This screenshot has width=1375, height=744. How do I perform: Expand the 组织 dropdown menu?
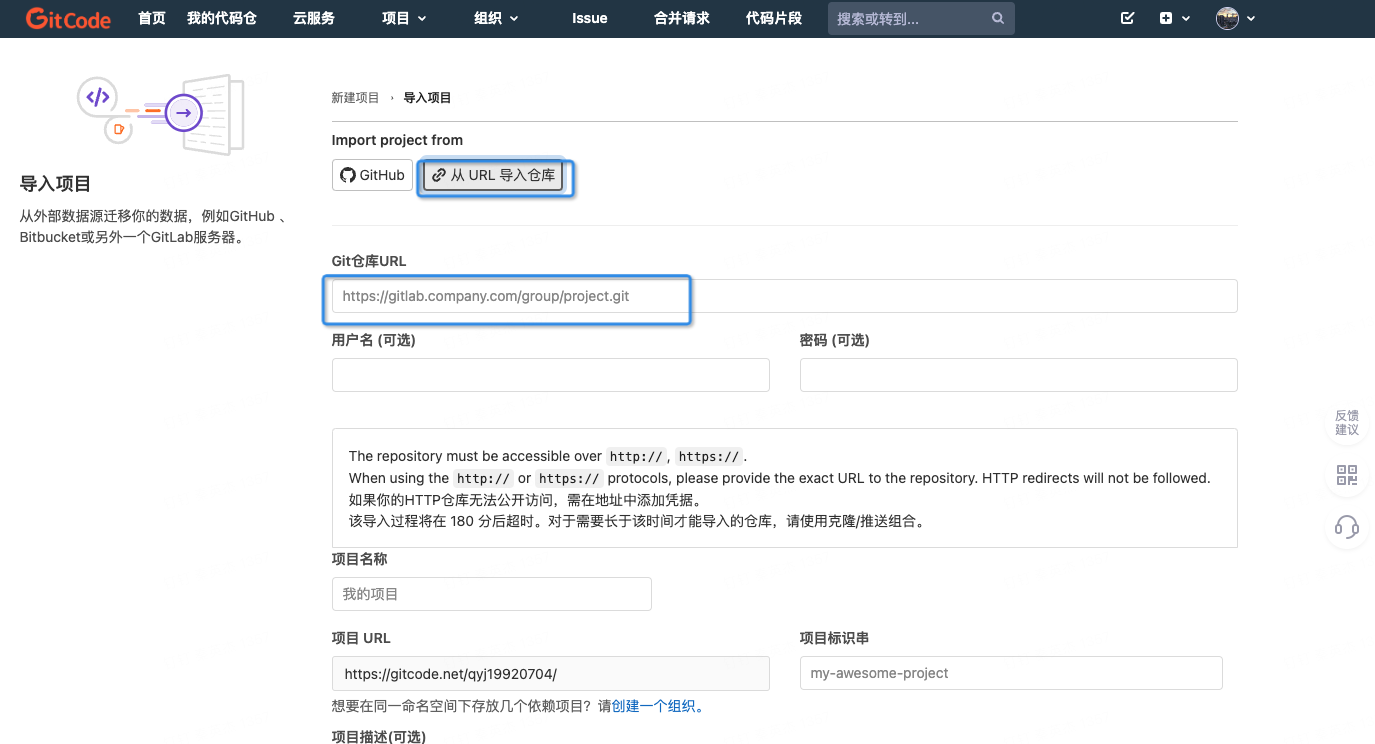tap(496, 19)
